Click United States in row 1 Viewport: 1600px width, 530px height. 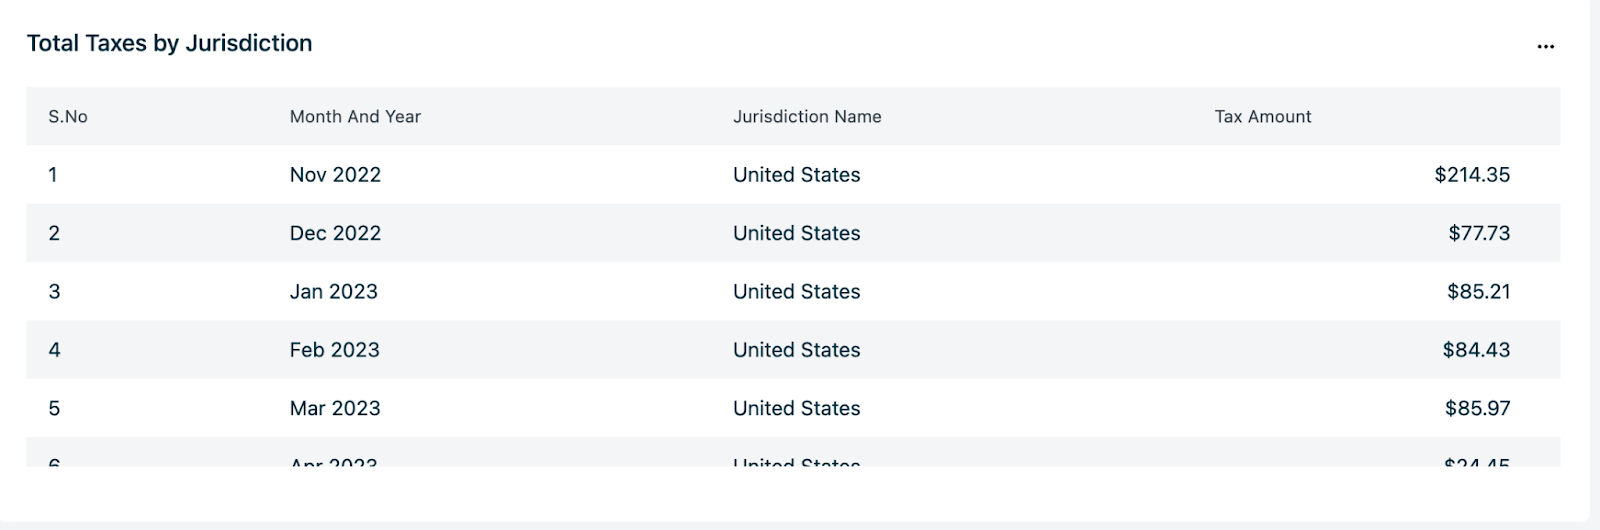pos(796,175)
